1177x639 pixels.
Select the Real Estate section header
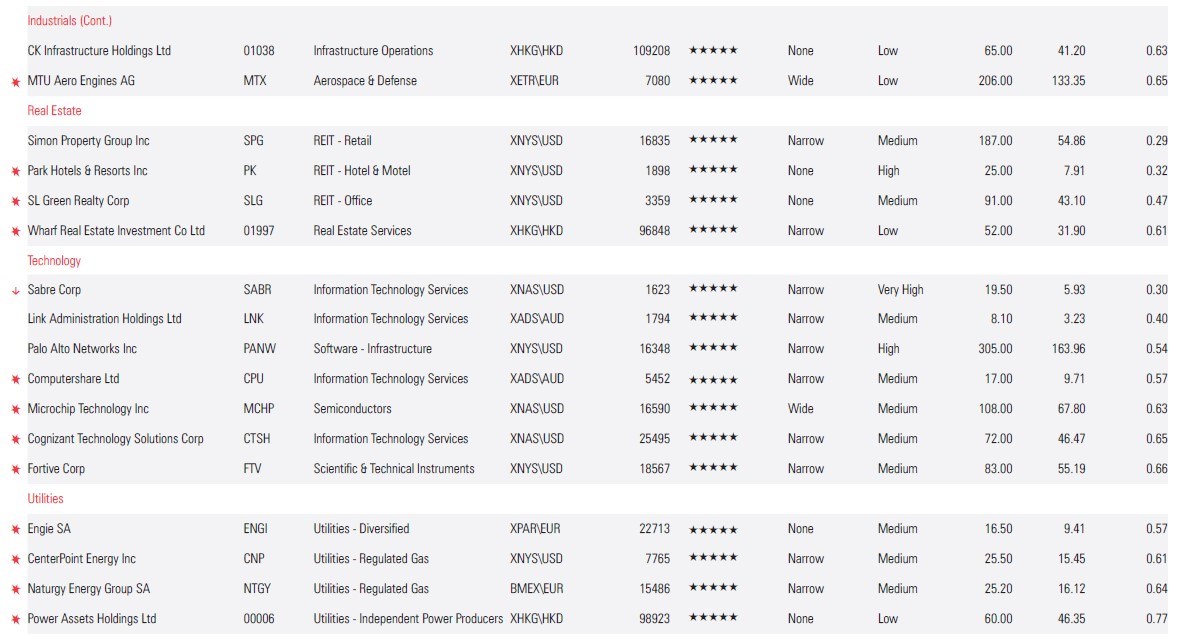(x=54, y=111)
